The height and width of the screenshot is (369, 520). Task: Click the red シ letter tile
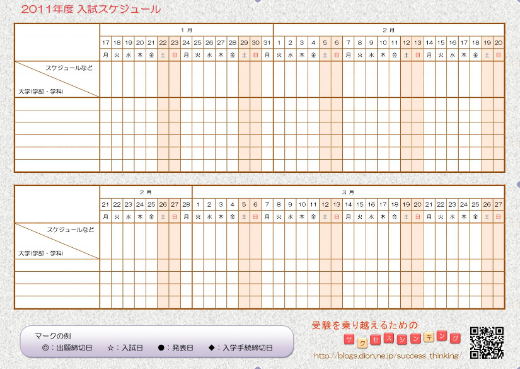click(403, 340)
